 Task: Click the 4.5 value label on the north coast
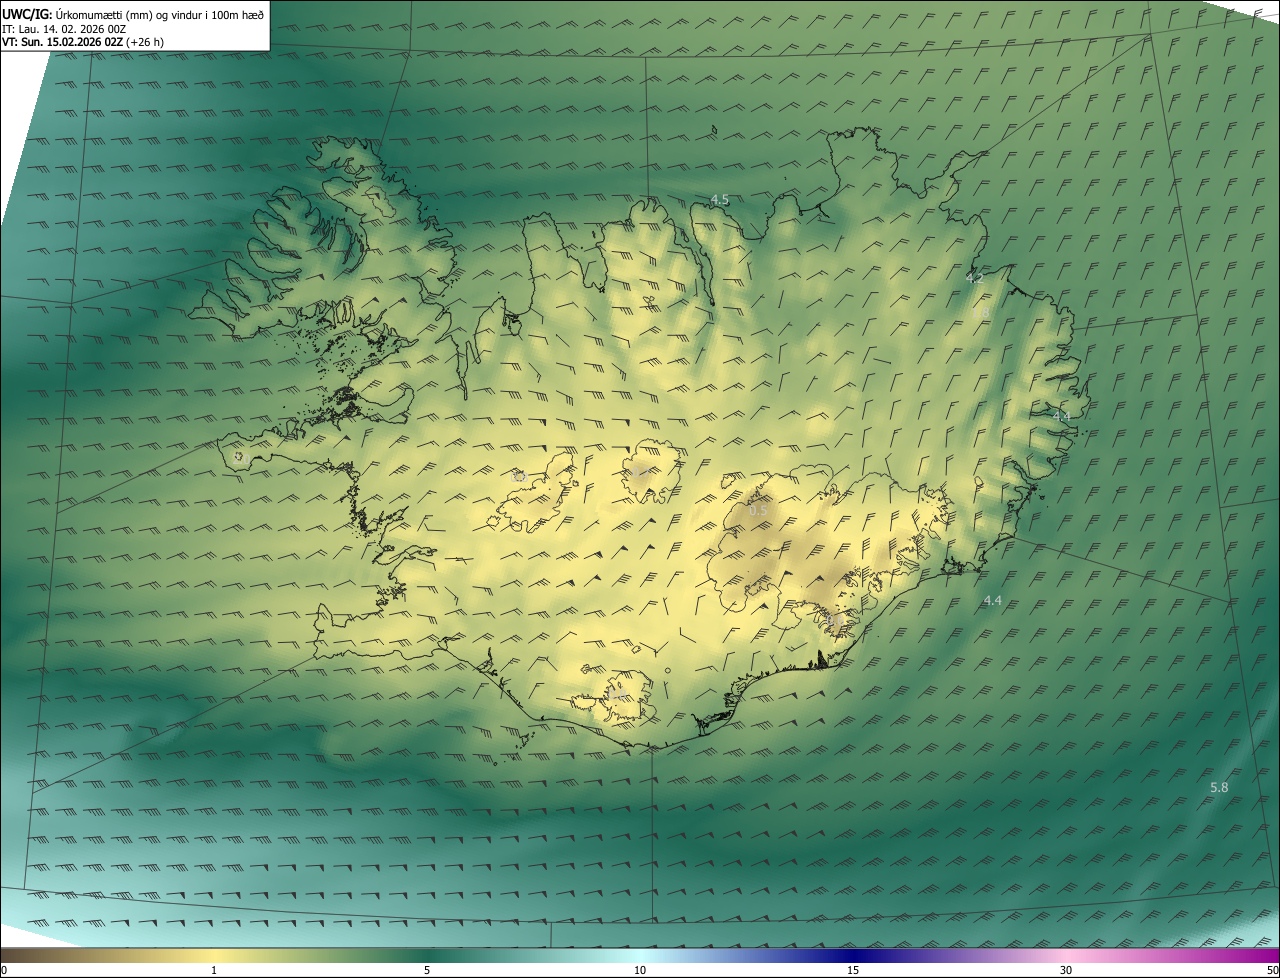(x=719, y=200)
